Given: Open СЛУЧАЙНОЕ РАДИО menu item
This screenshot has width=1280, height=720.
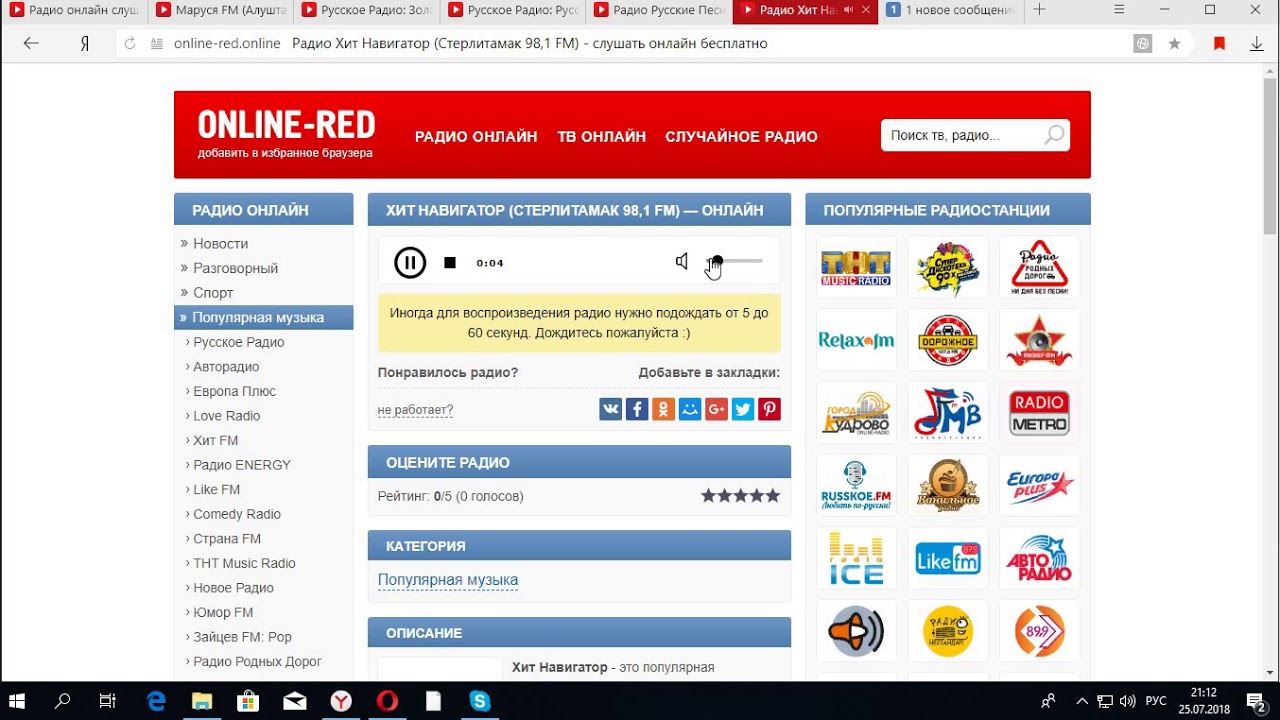Looking at the screenshot, I should (741, 137).
